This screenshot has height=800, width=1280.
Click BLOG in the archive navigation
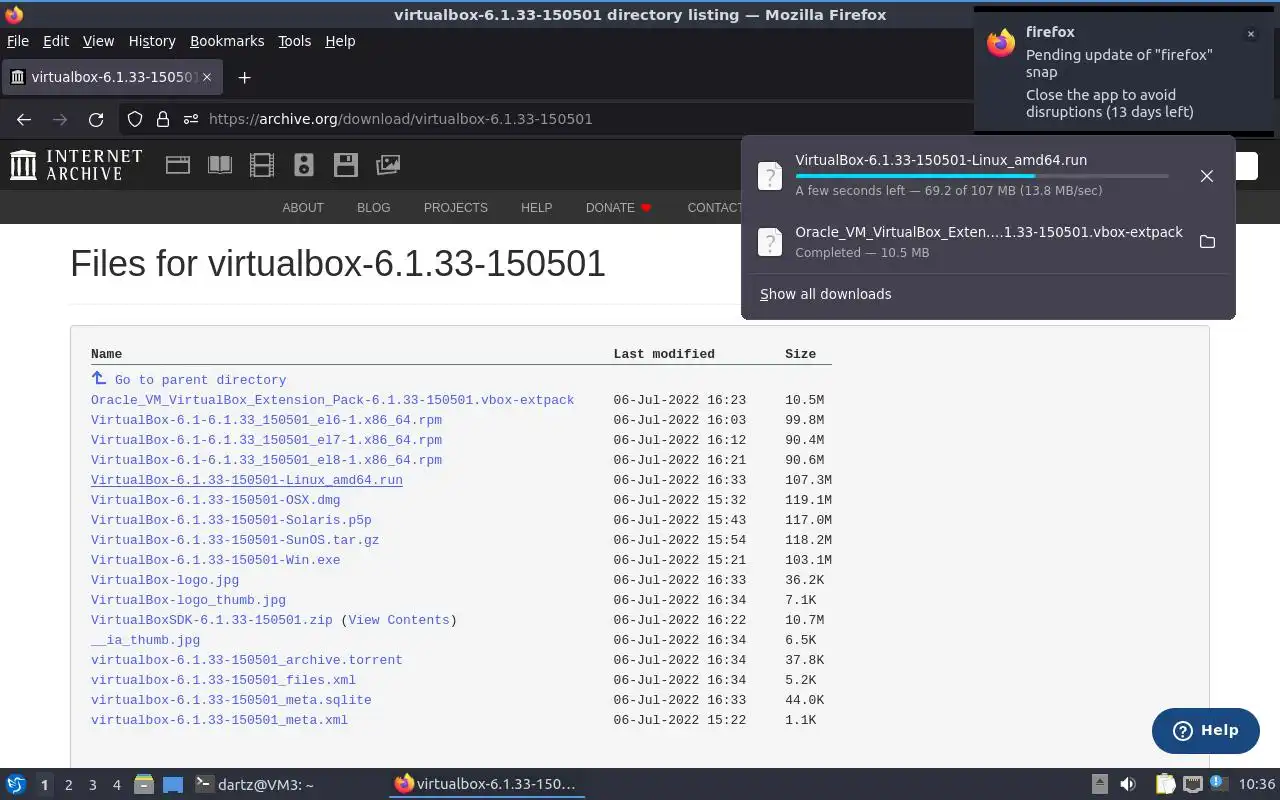coord(373,207)
